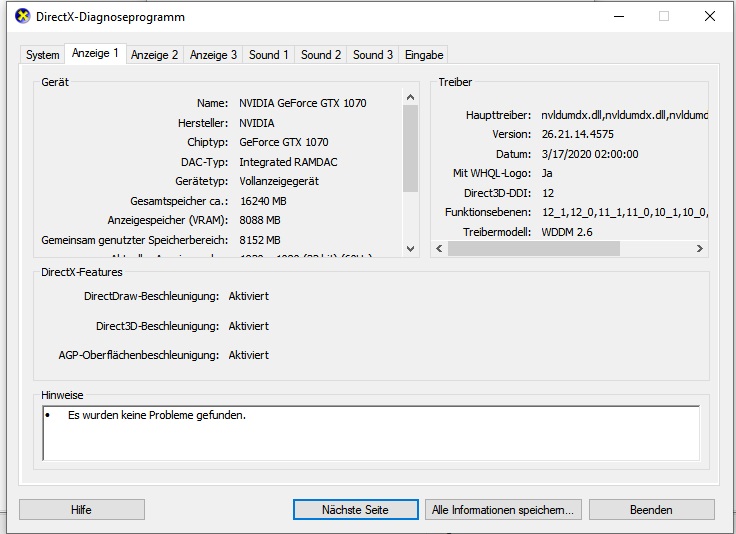The width and height of the screenshot is (736, 534).
Task: Click the Hersteller value NVIDIA
Action: click(257, 123)
